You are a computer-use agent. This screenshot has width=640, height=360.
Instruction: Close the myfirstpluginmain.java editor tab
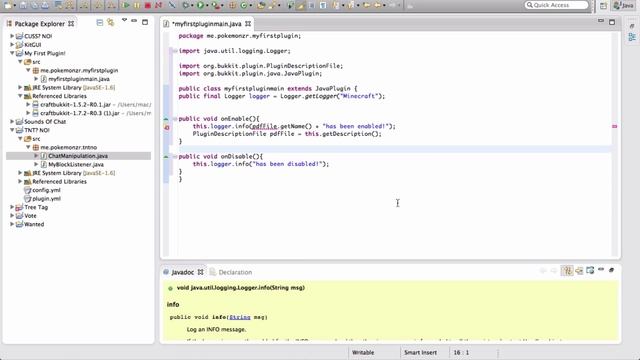(x=248, y=24)
